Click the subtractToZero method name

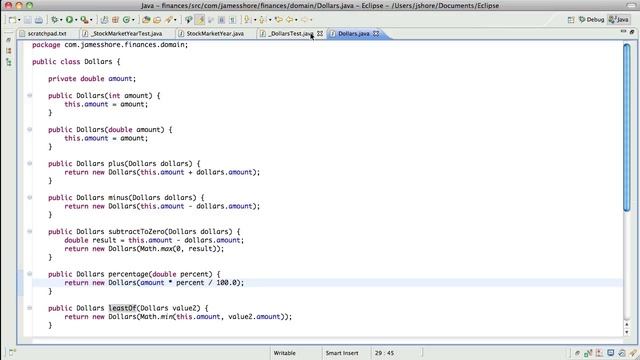[x=136, y=231]
